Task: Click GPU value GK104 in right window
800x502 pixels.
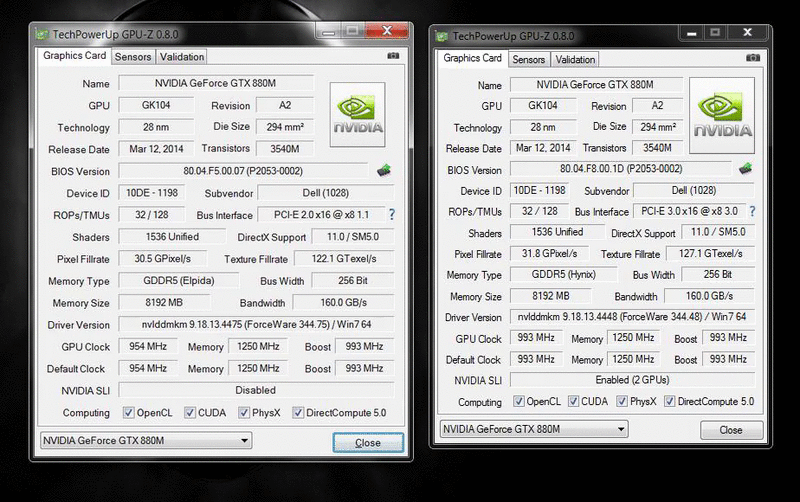Action: (x=543, y=106)
